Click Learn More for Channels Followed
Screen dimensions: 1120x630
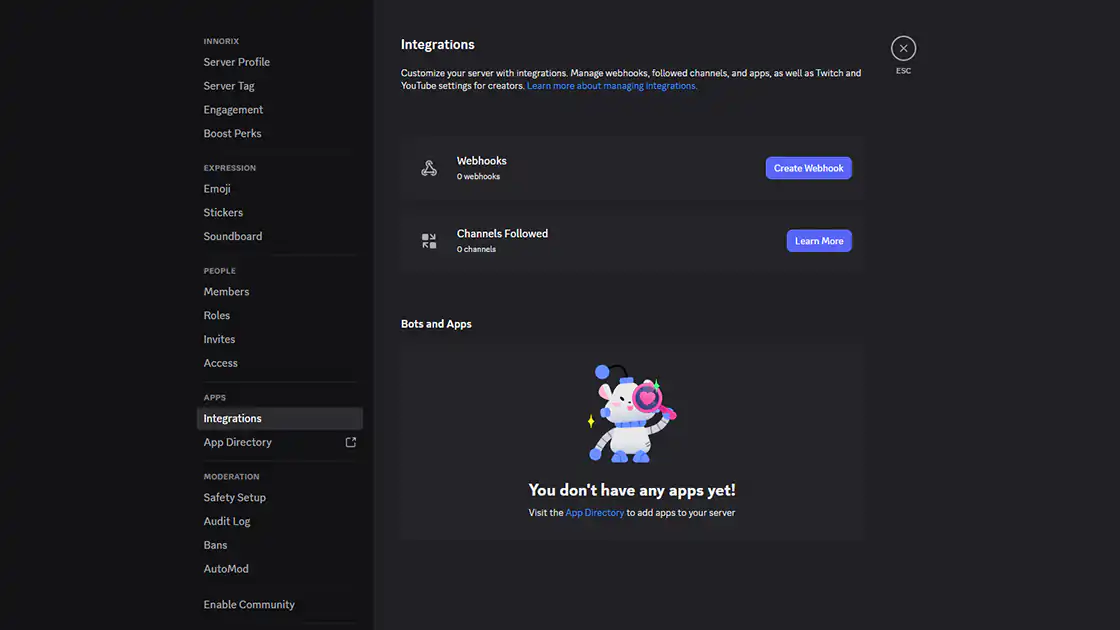pos(819,241)
